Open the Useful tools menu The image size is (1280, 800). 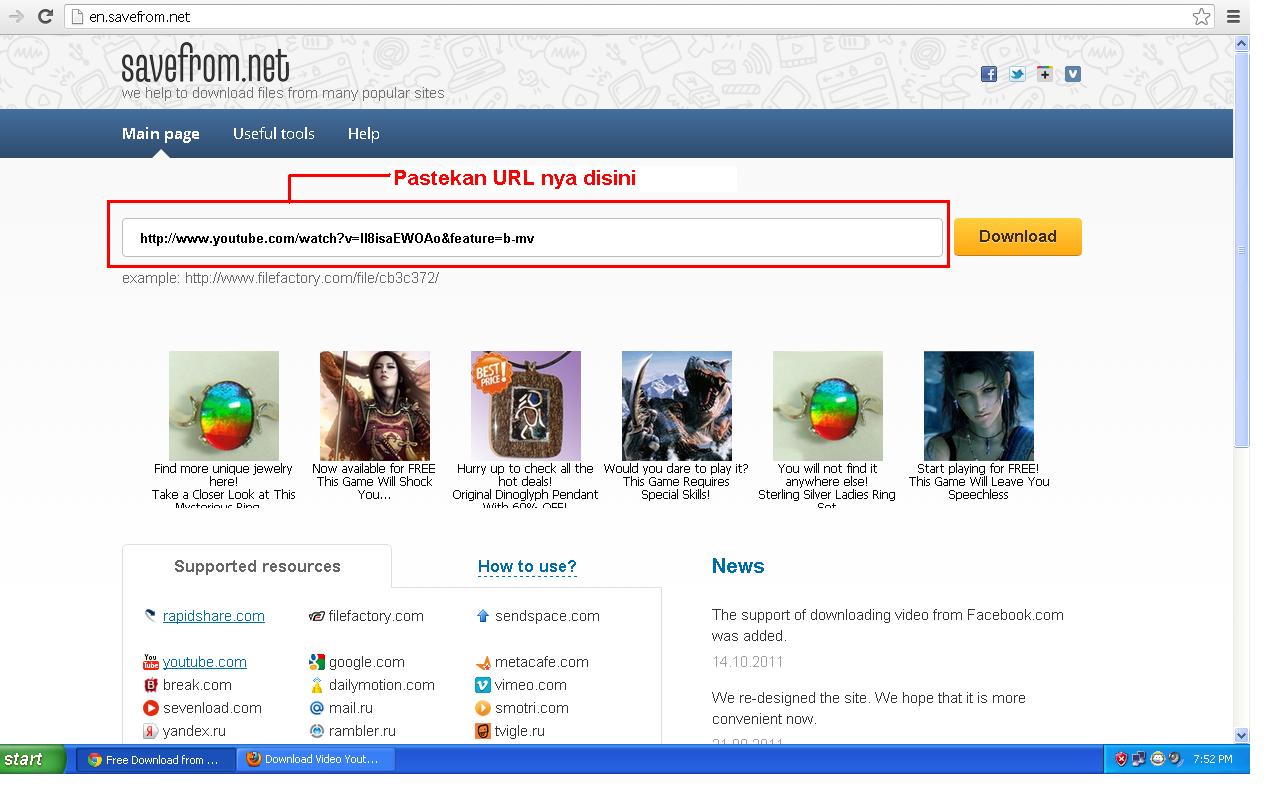[274, 134]
